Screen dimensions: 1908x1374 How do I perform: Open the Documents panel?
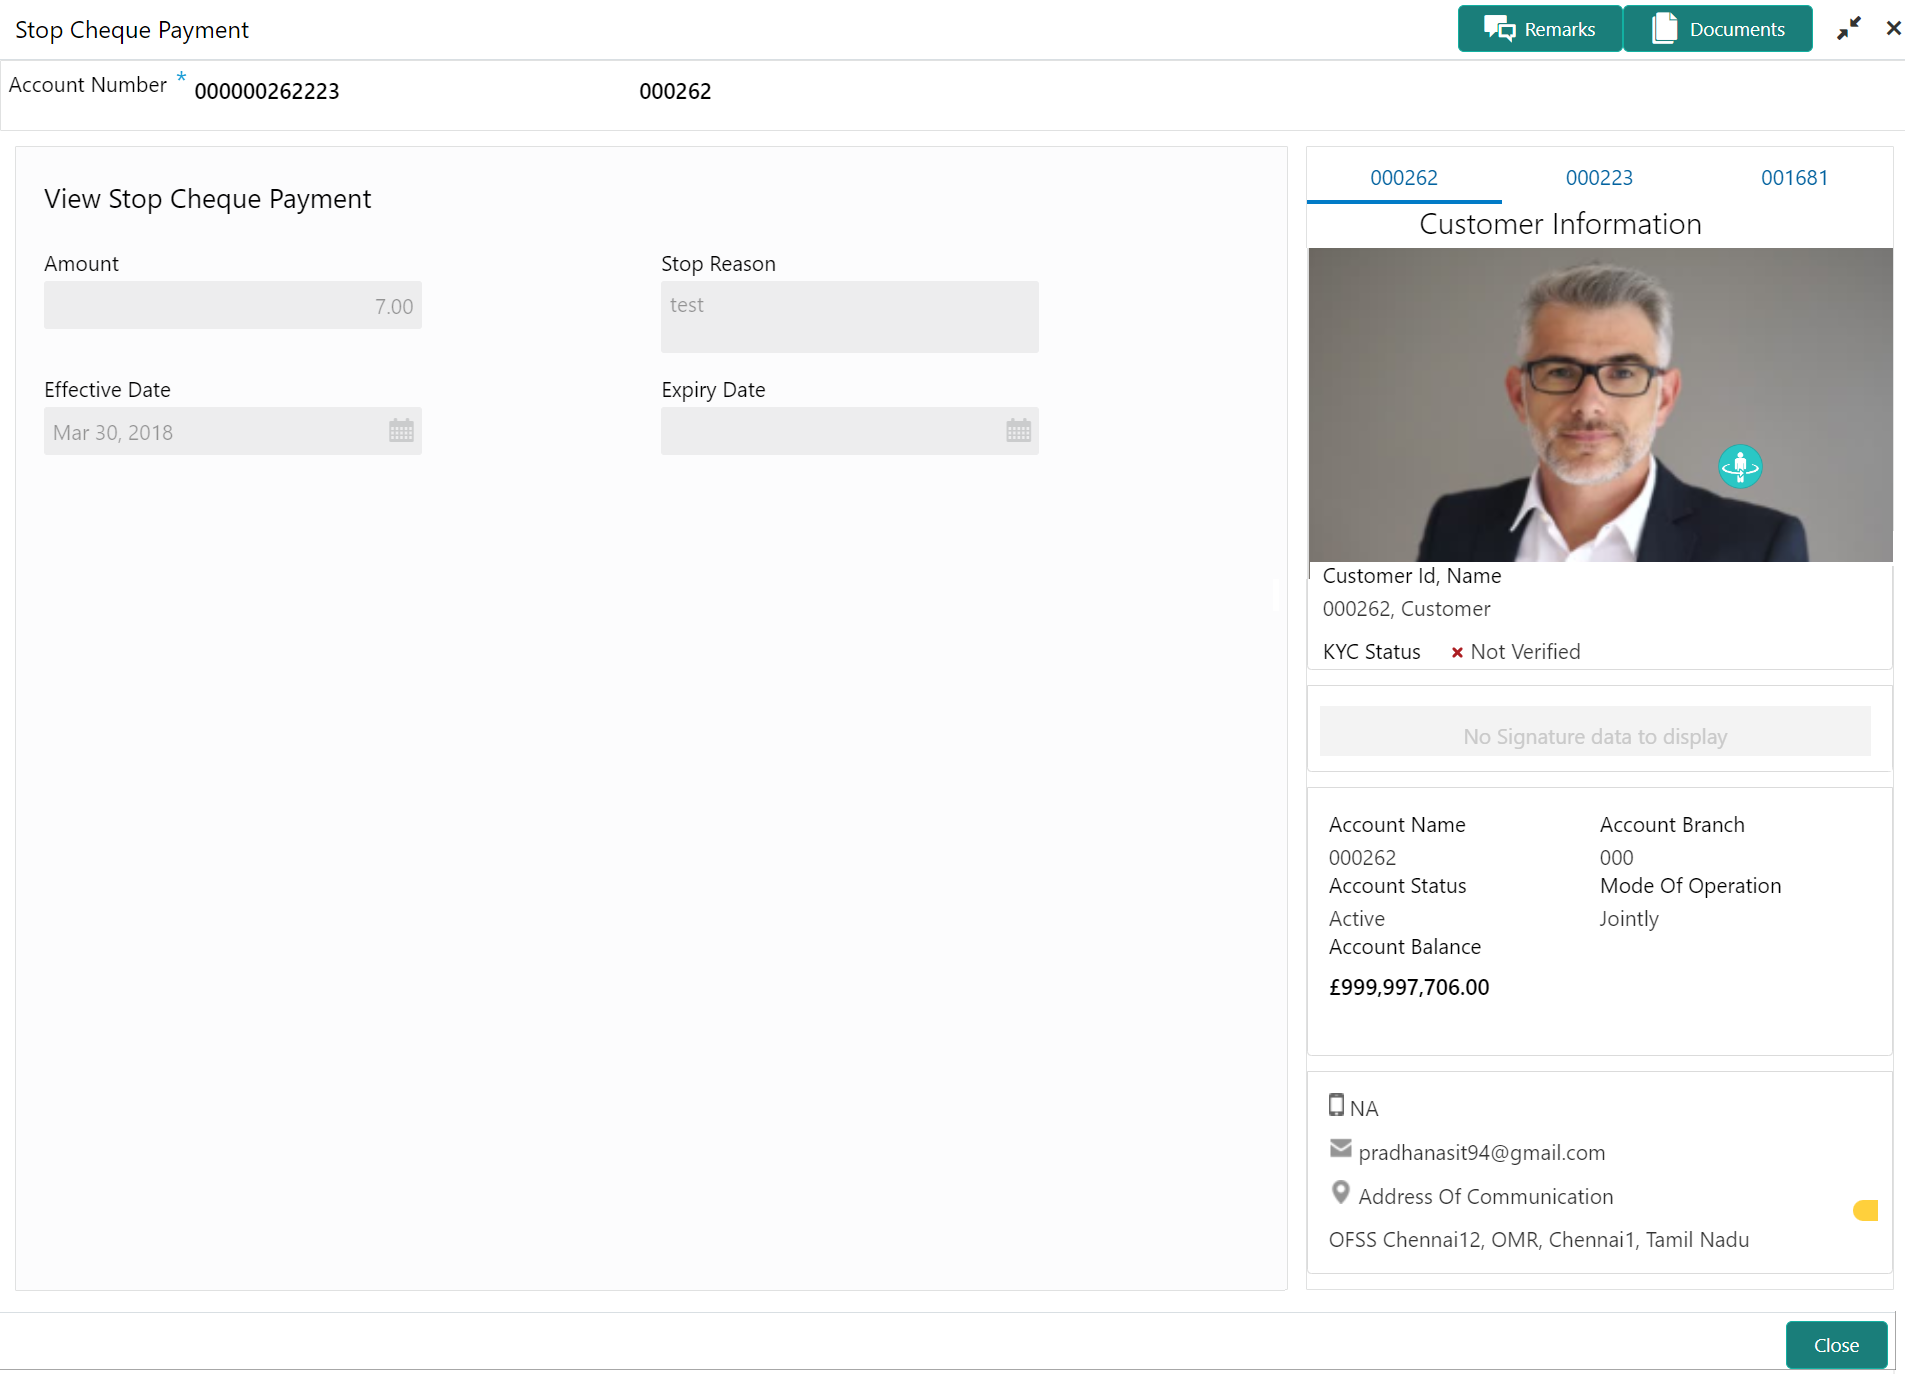pos(1718,29)
